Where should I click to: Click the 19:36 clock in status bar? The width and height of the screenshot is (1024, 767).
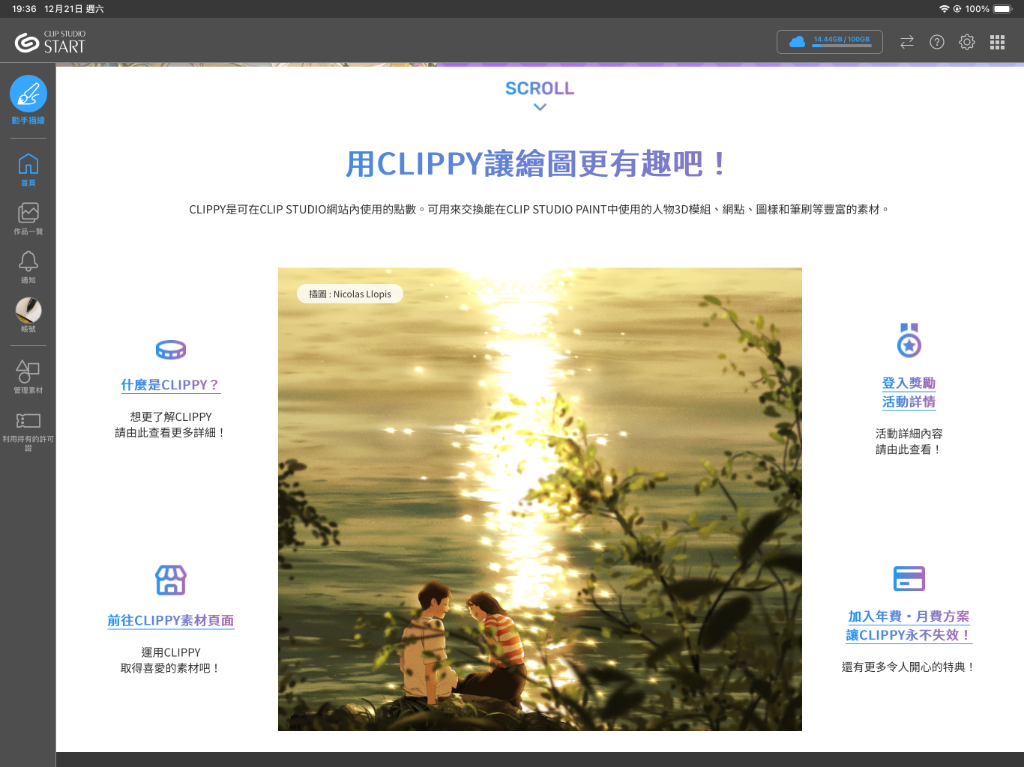pos(24,8)
